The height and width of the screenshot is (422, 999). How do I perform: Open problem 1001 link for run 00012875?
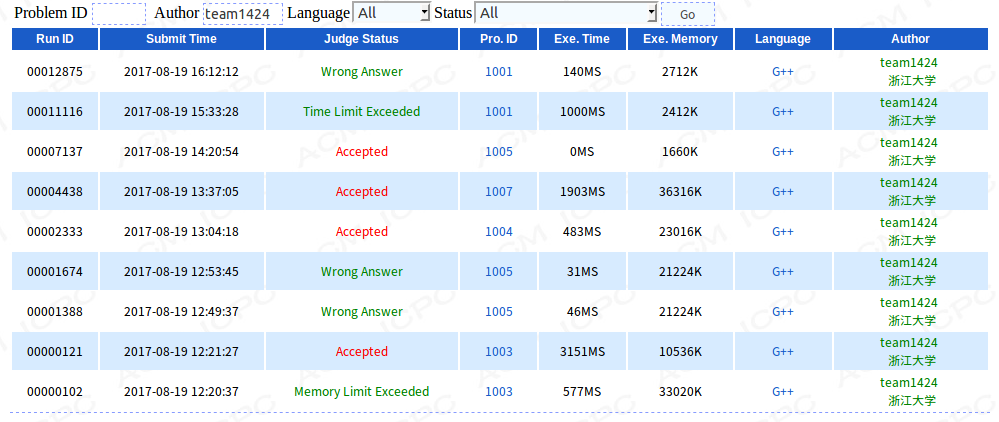point(499,72)
